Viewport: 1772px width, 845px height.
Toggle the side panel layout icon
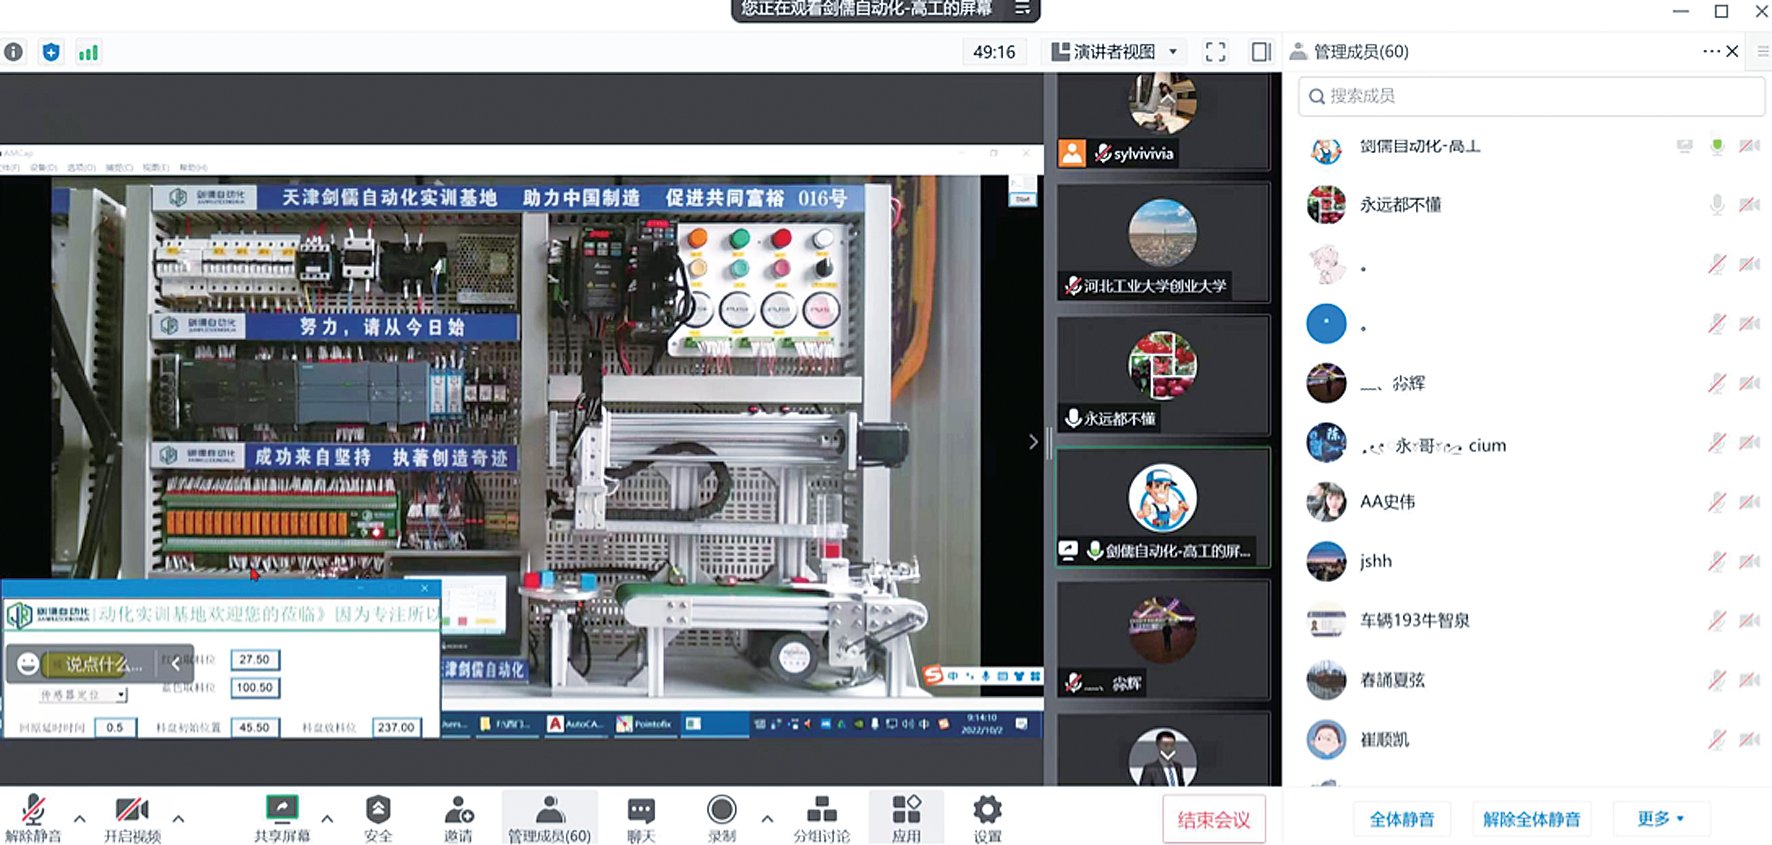point(1261,52)
